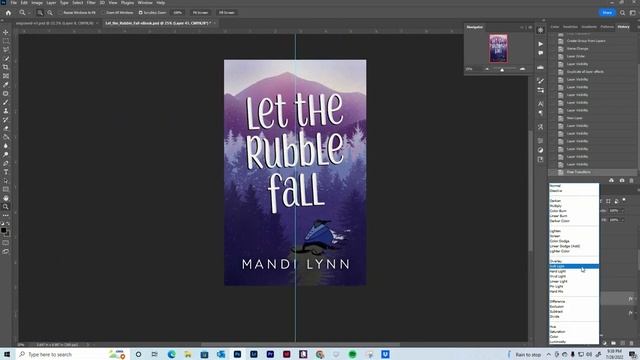This screenshot has height=360, width=640.
Task: Open the Actions panel play icon
Action: (540, 44)
